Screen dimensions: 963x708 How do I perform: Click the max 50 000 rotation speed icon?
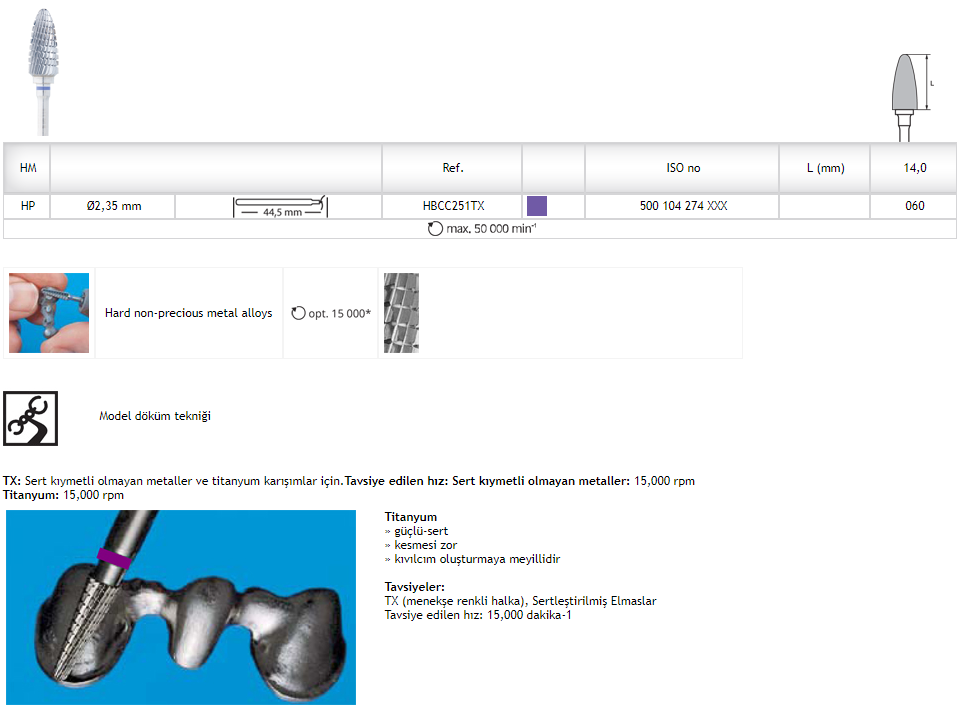point(435,229)
